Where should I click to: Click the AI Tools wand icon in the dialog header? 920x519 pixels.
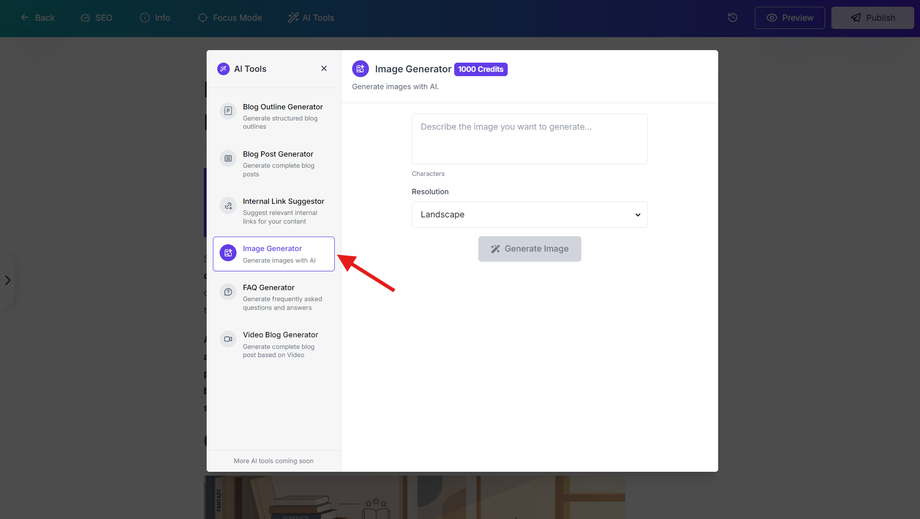point(224,69)
